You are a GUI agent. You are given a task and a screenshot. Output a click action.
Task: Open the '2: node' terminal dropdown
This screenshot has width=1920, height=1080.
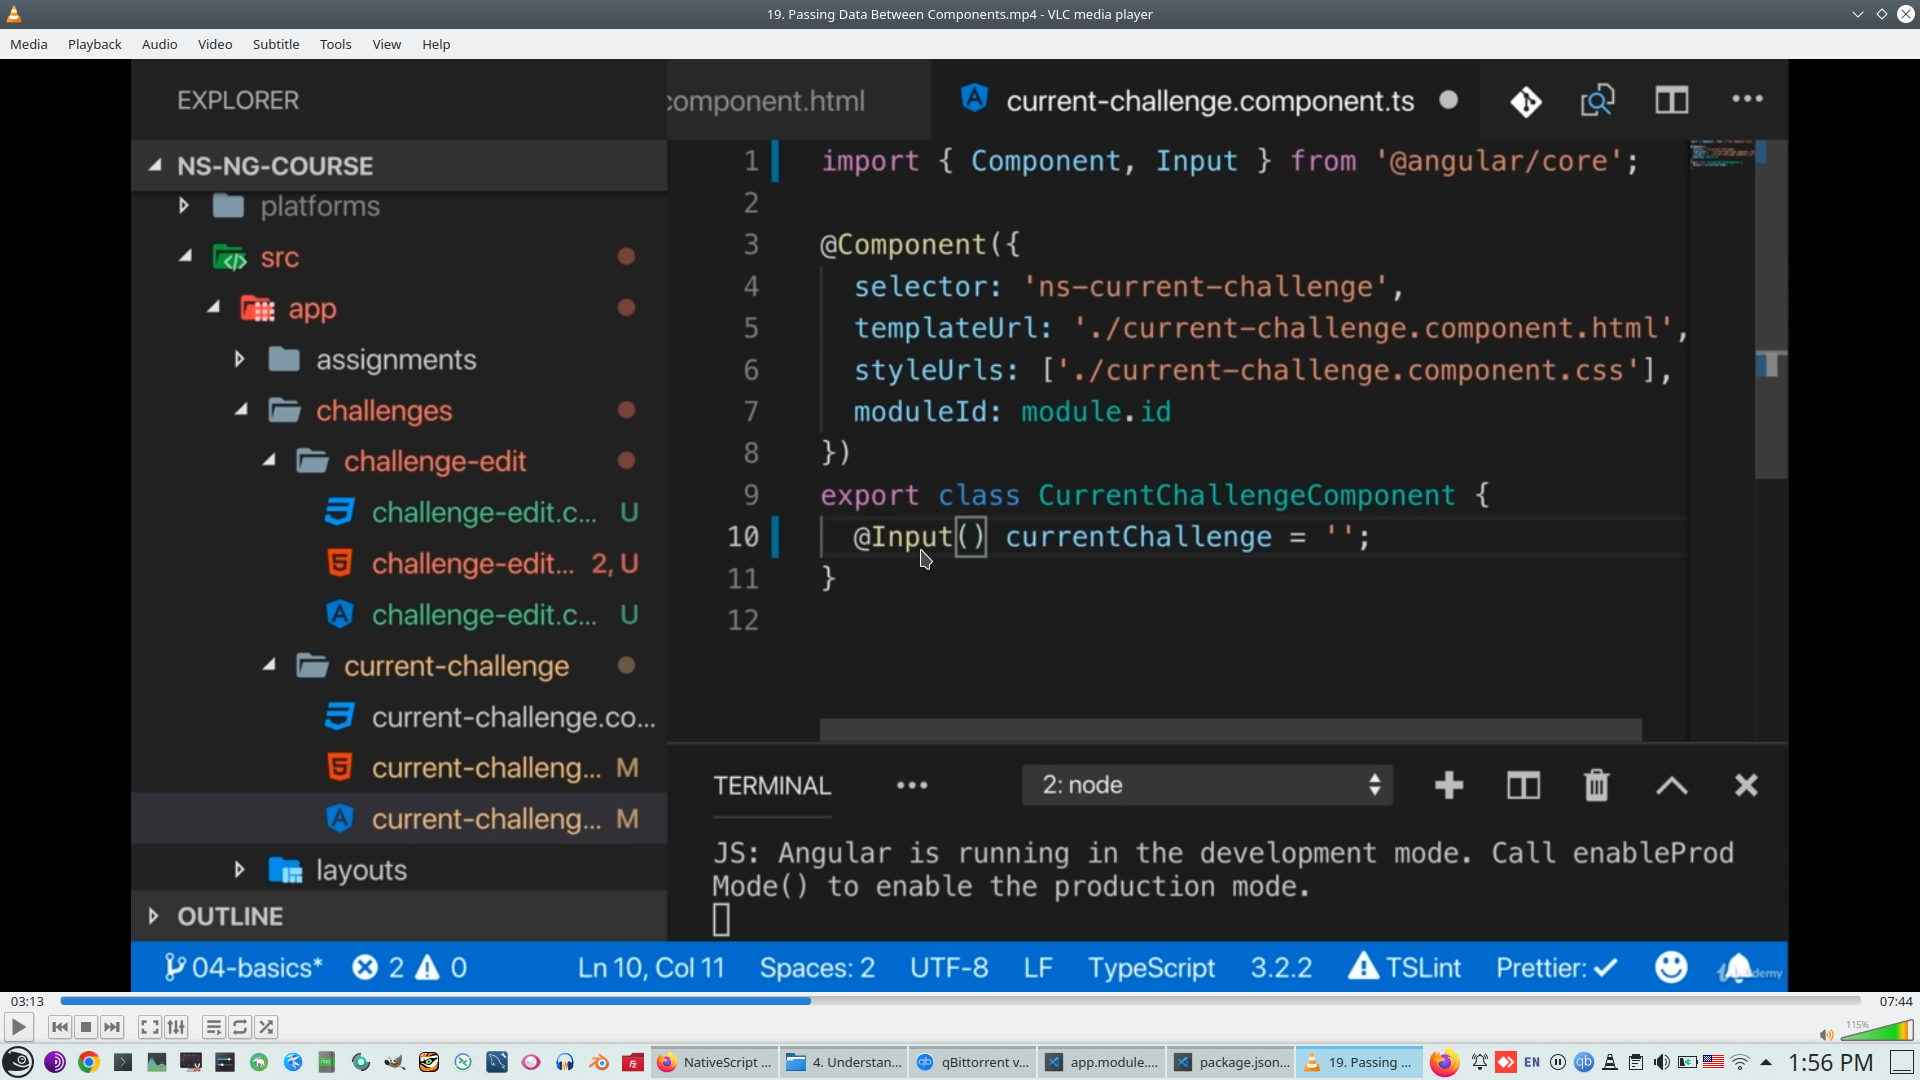[x=1207, y=785]
